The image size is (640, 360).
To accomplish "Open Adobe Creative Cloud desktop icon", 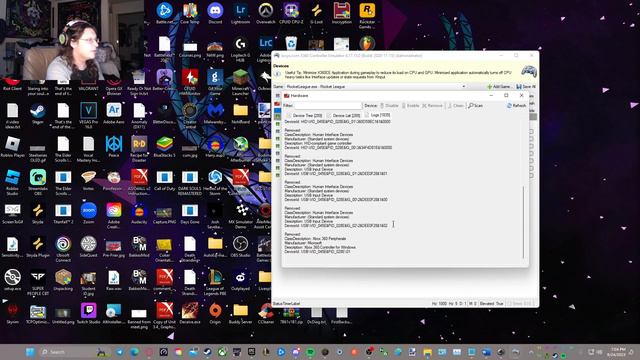I will [x=114, y=216].
